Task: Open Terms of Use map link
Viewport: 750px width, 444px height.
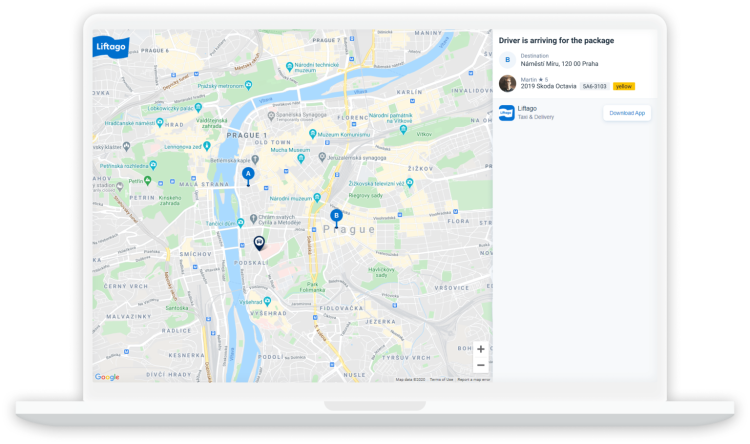Action: point(441,379)
